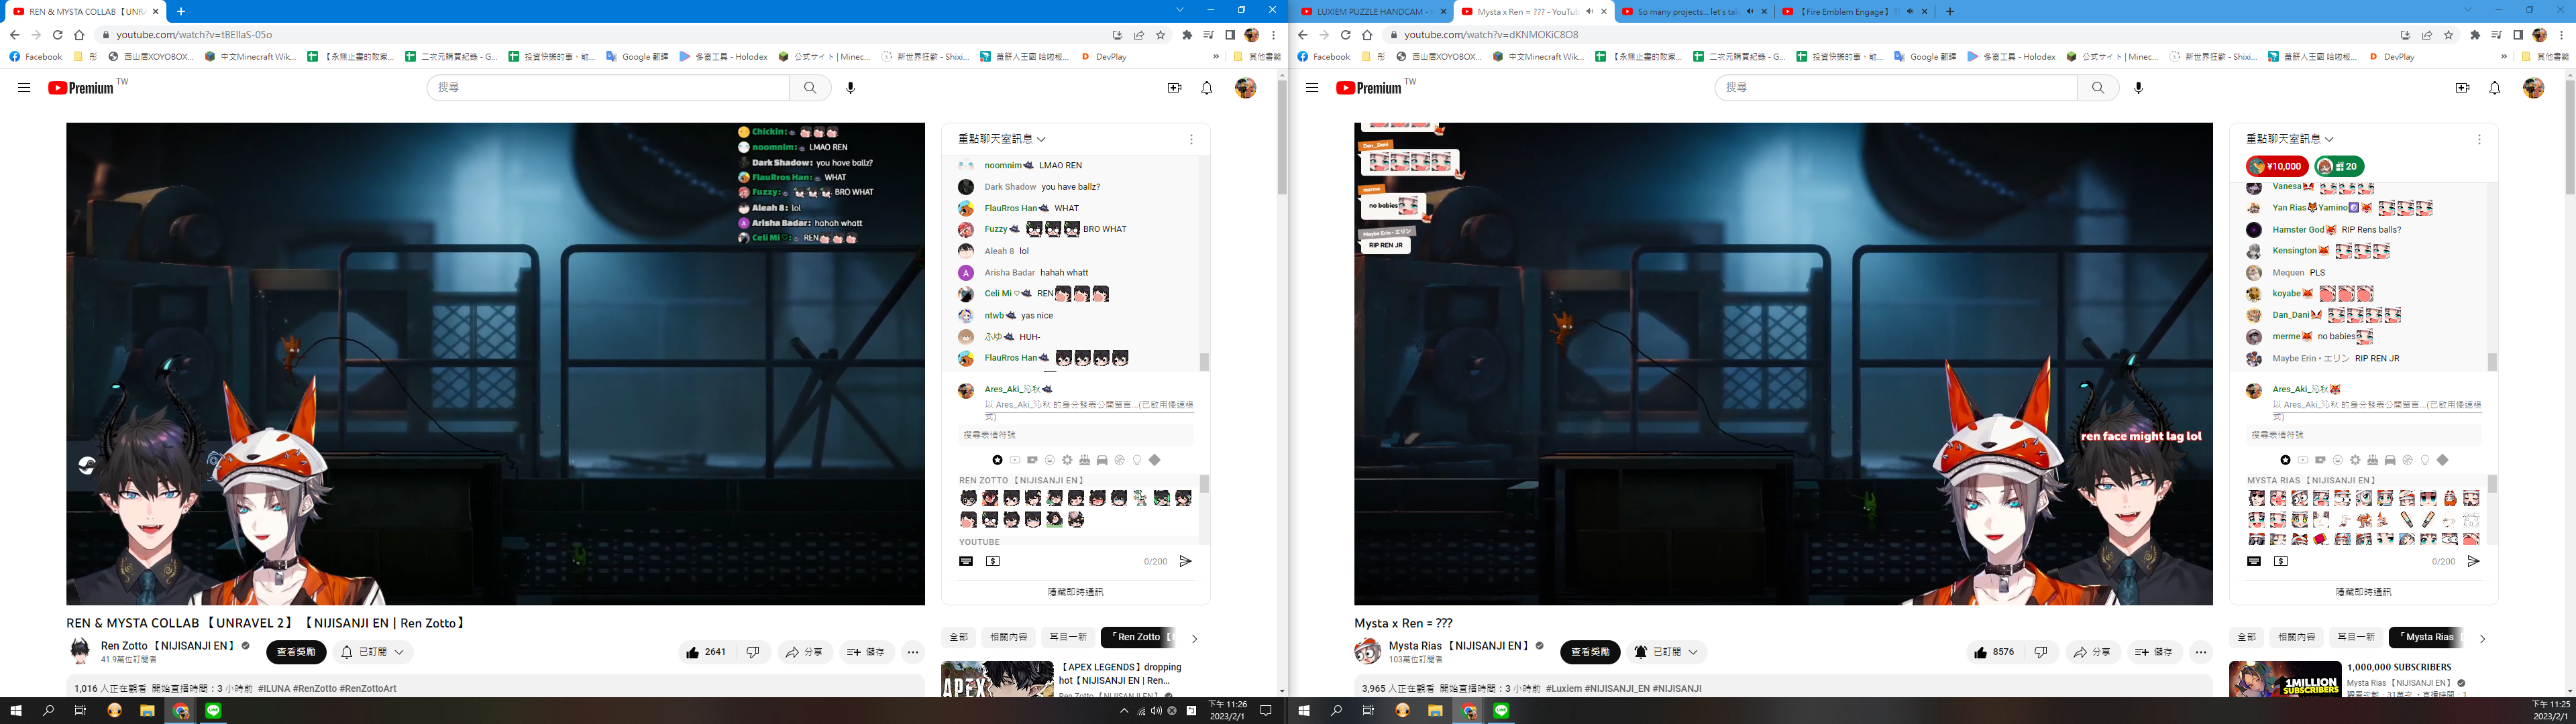The width and height of the screenshot is (2576, 724).
Task: Open the tab search chevron in right window
Action: (x=2467, y=10)
